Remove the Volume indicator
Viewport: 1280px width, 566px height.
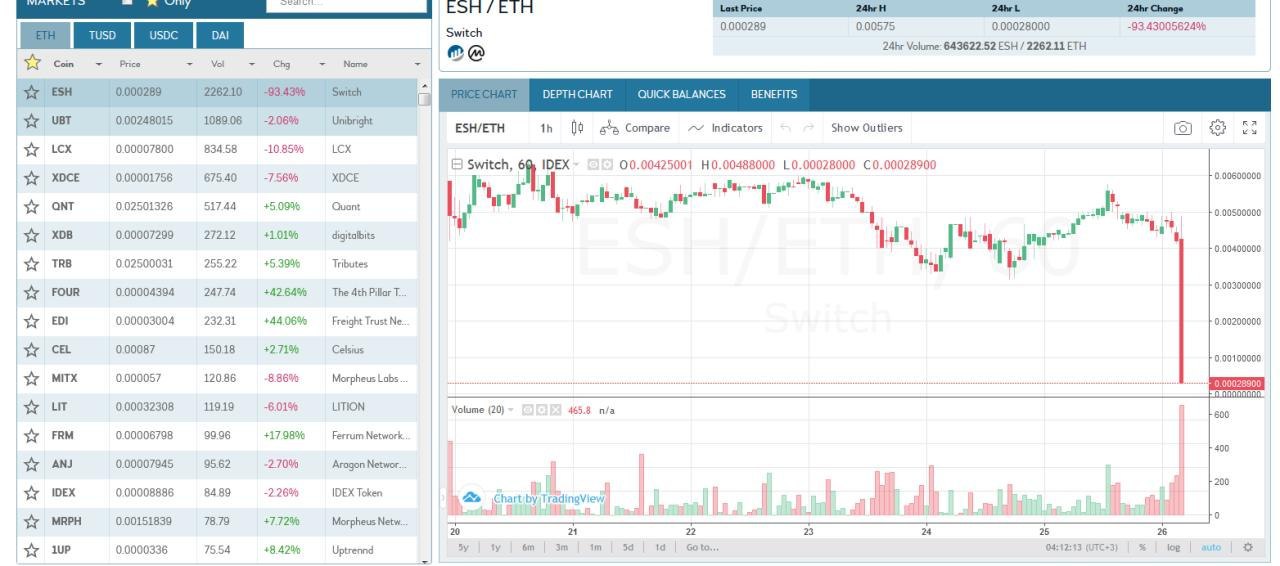point(556,410)
